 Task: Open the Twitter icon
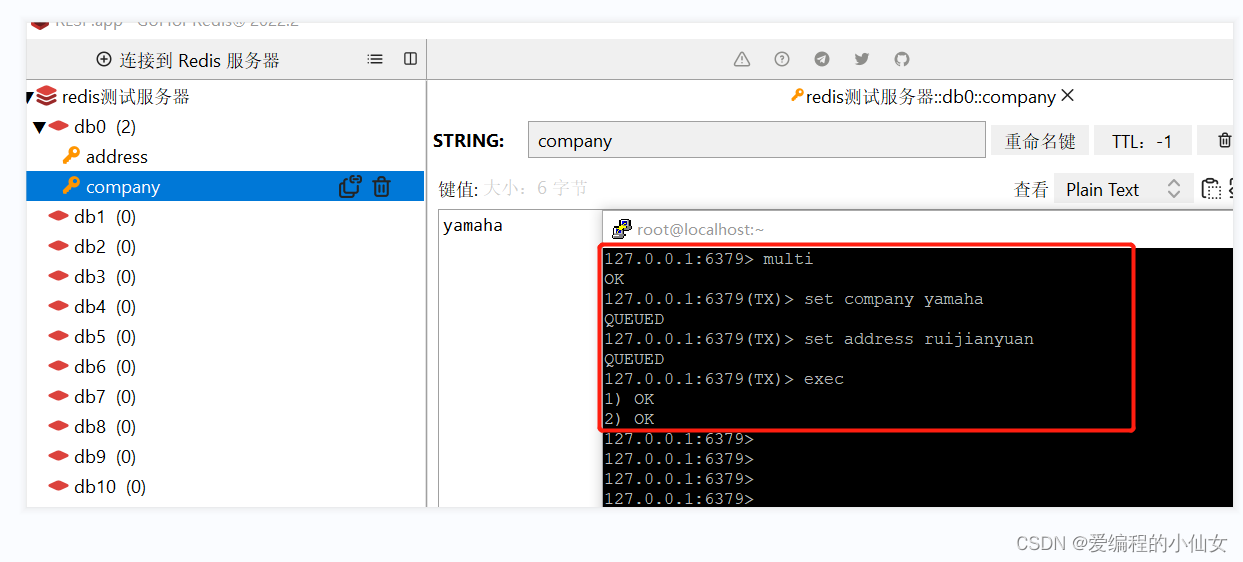[x=862, y=59]
